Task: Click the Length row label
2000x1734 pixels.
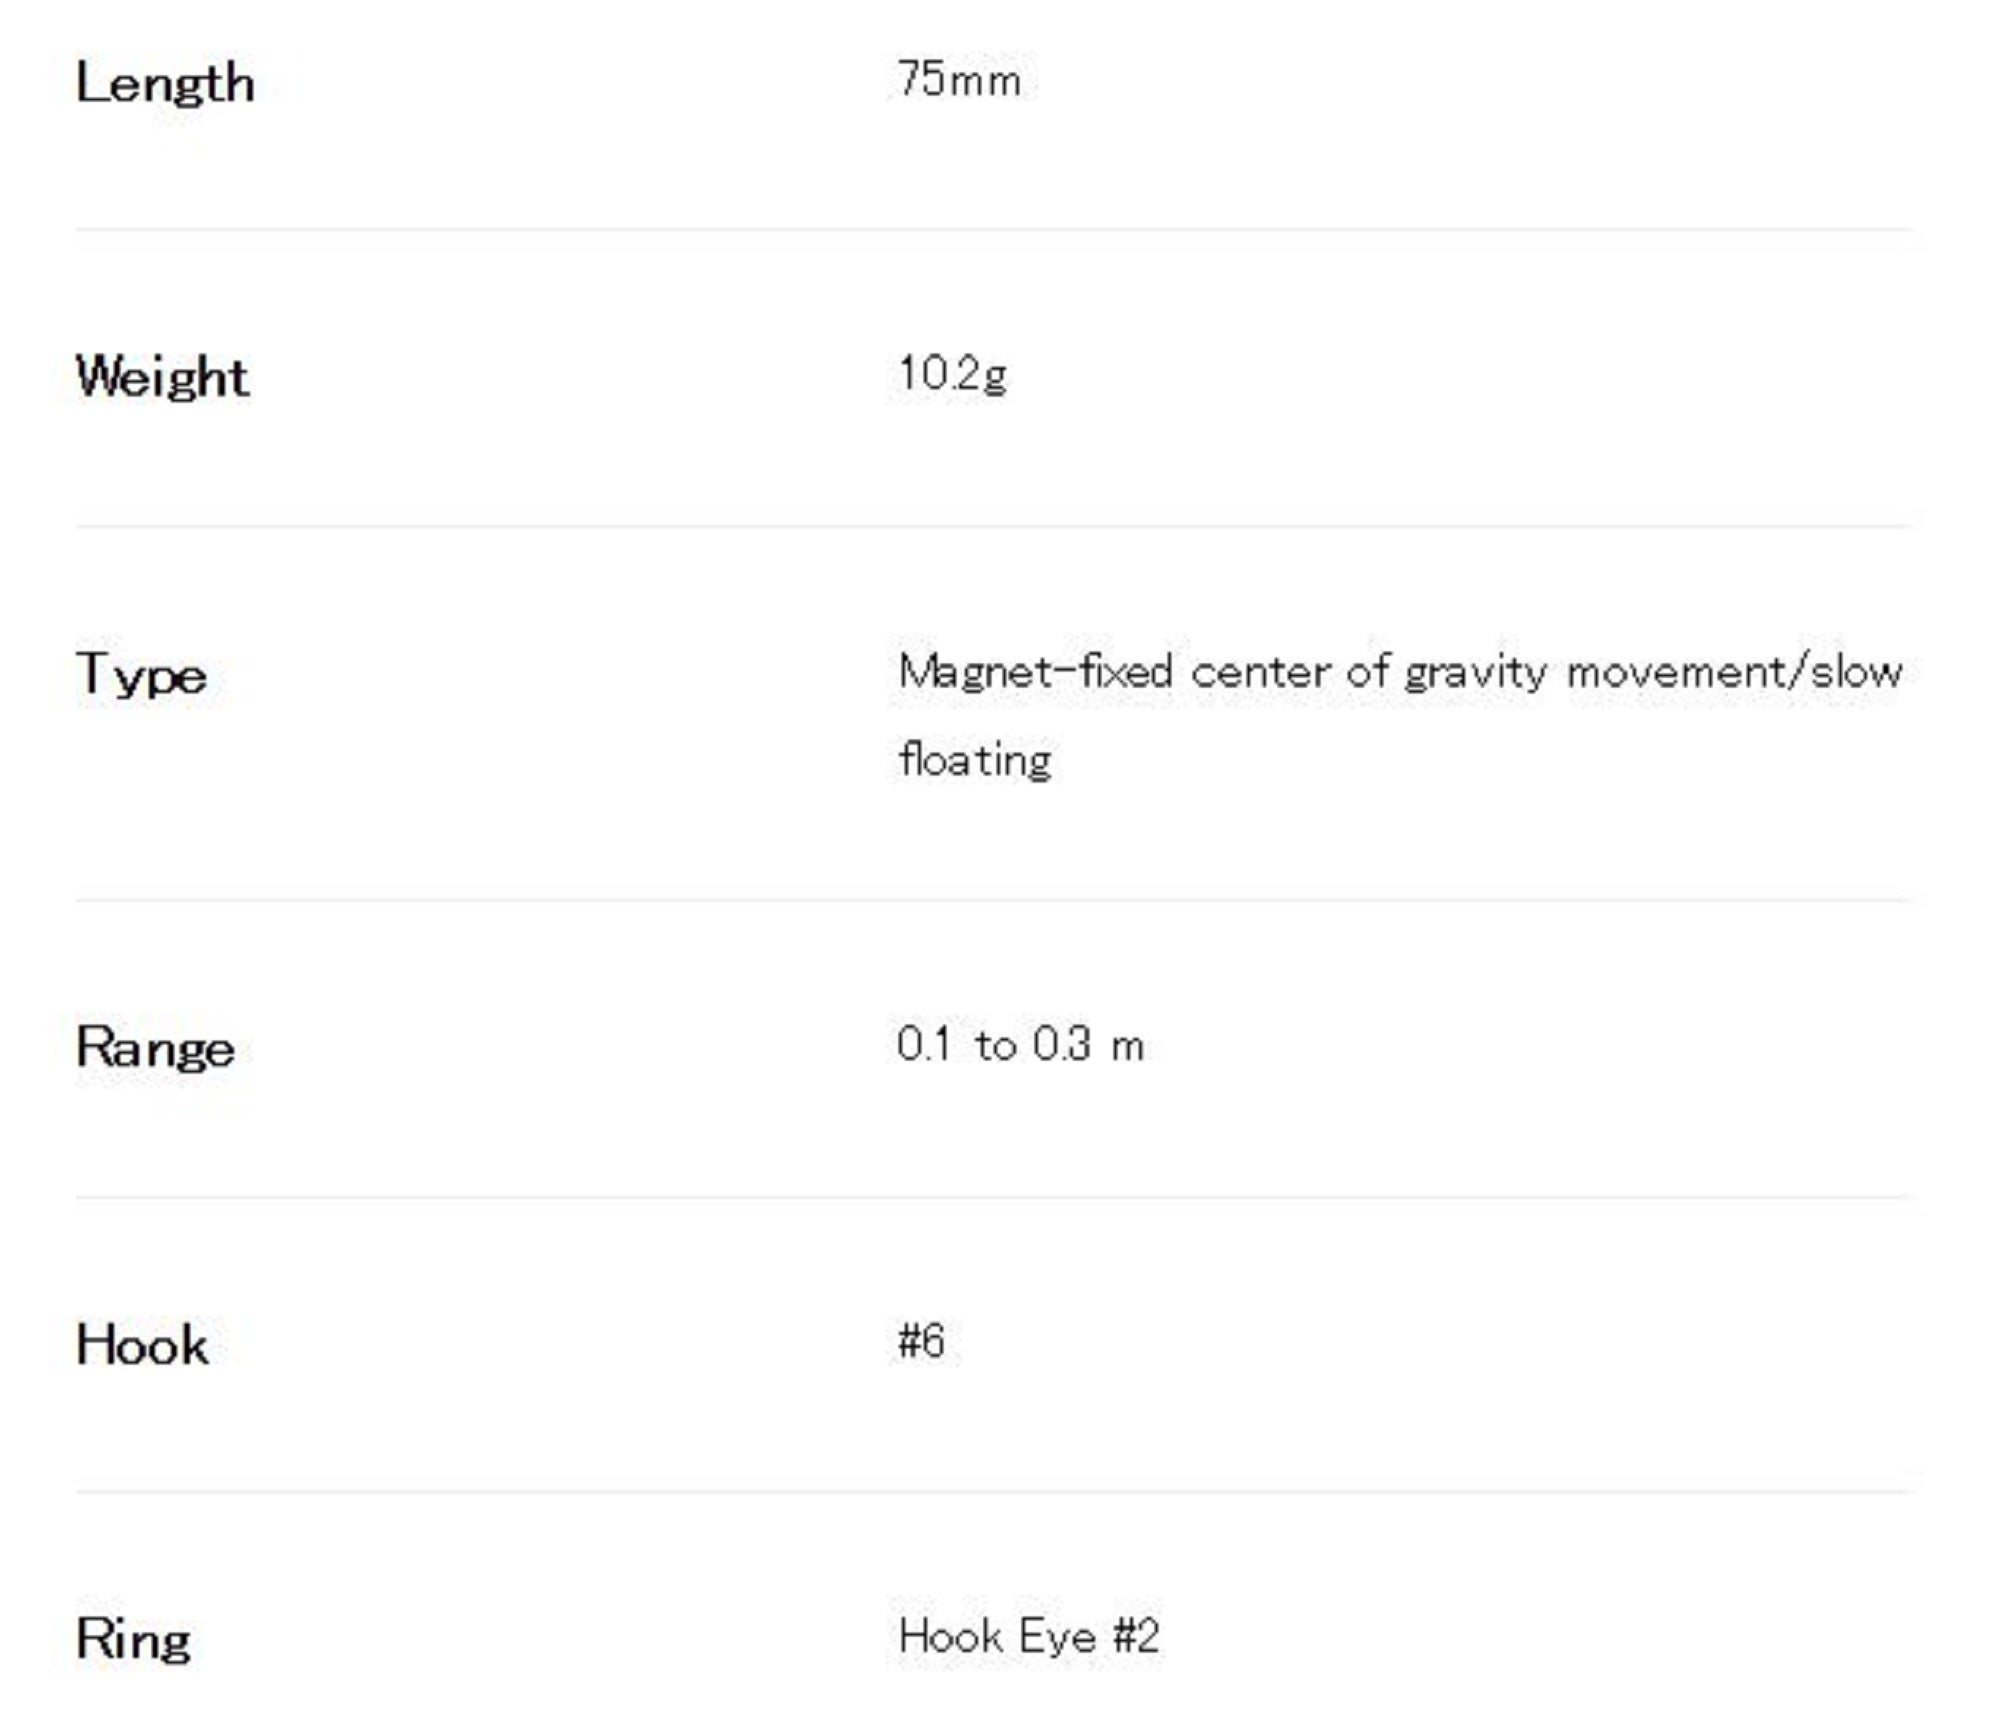Action: coord(165,83)
